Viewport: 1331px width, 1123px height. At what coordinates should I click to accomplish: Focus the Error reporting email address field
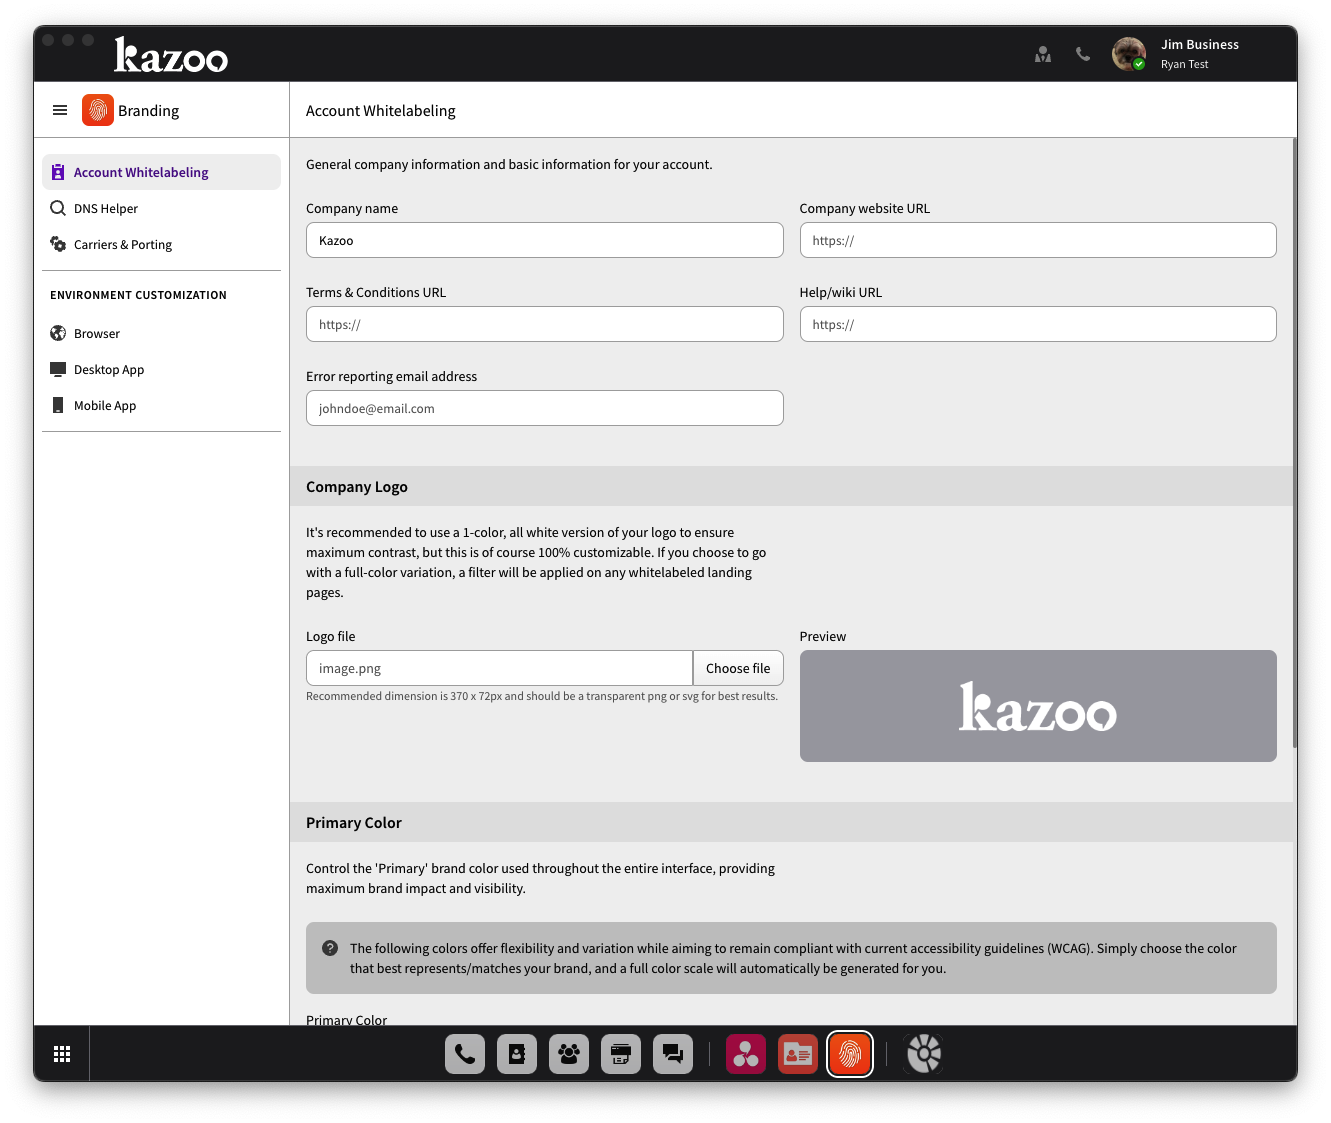point(545,408)
